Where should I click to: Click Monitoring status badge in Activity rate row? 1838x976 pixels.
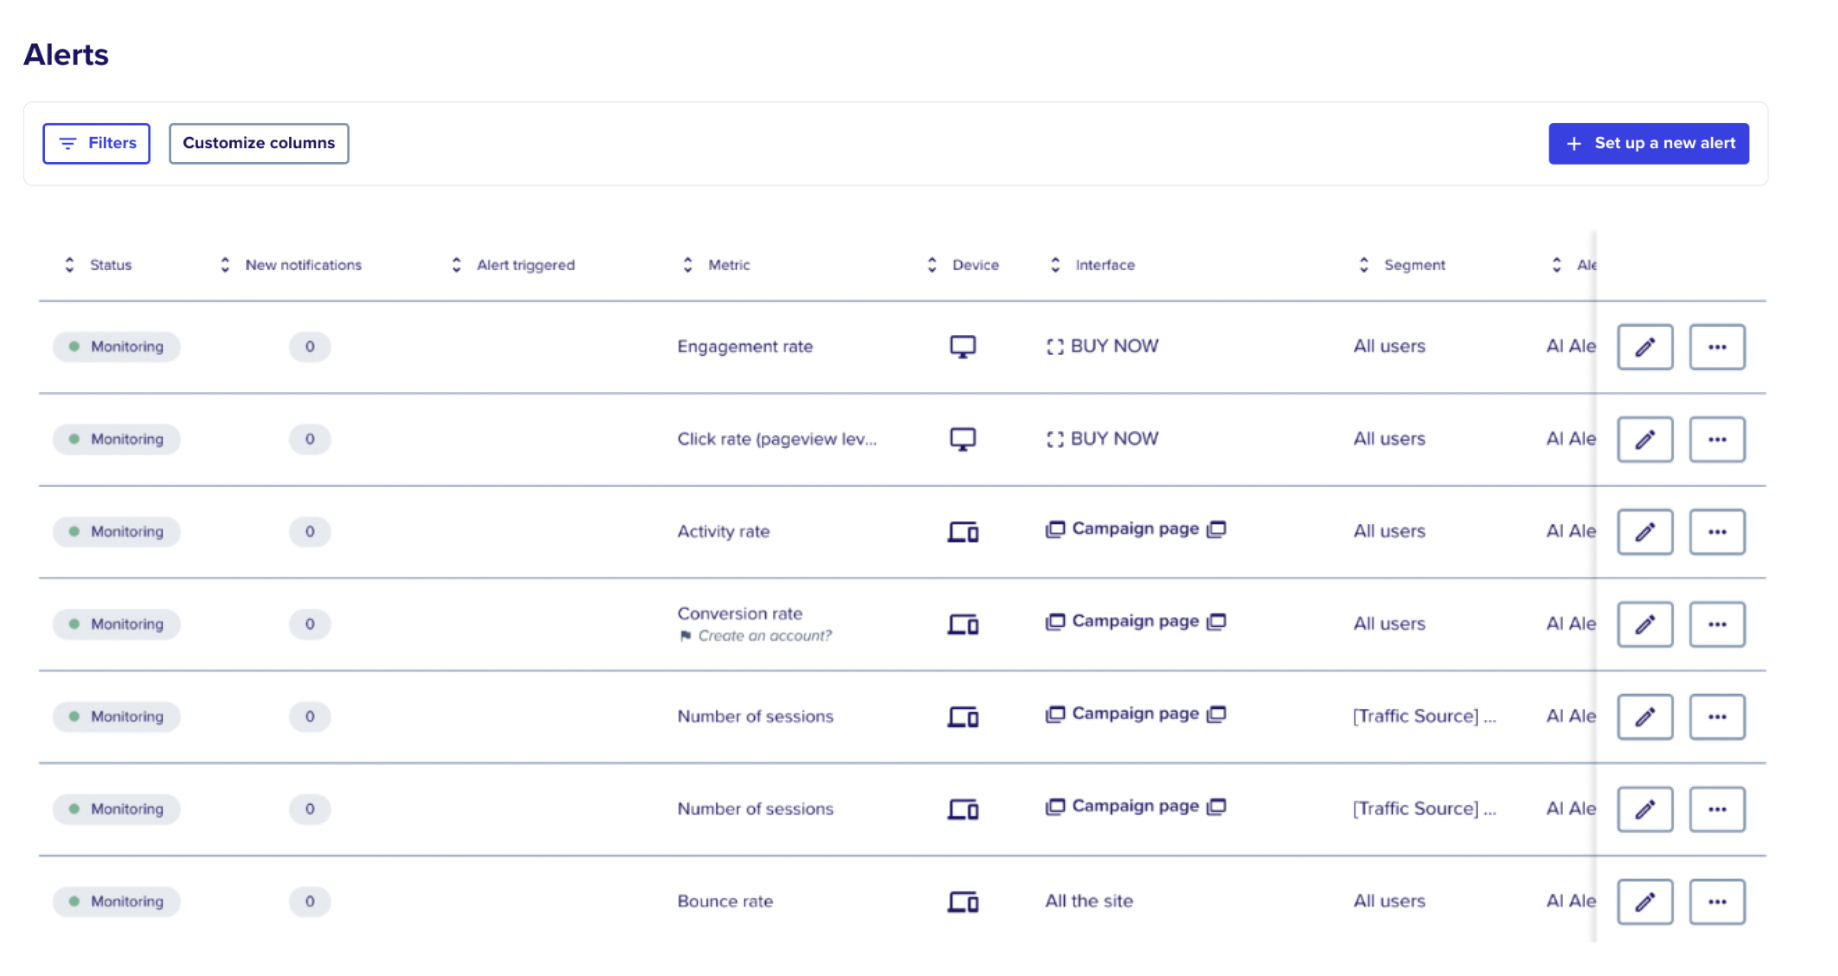coord(116,532)
